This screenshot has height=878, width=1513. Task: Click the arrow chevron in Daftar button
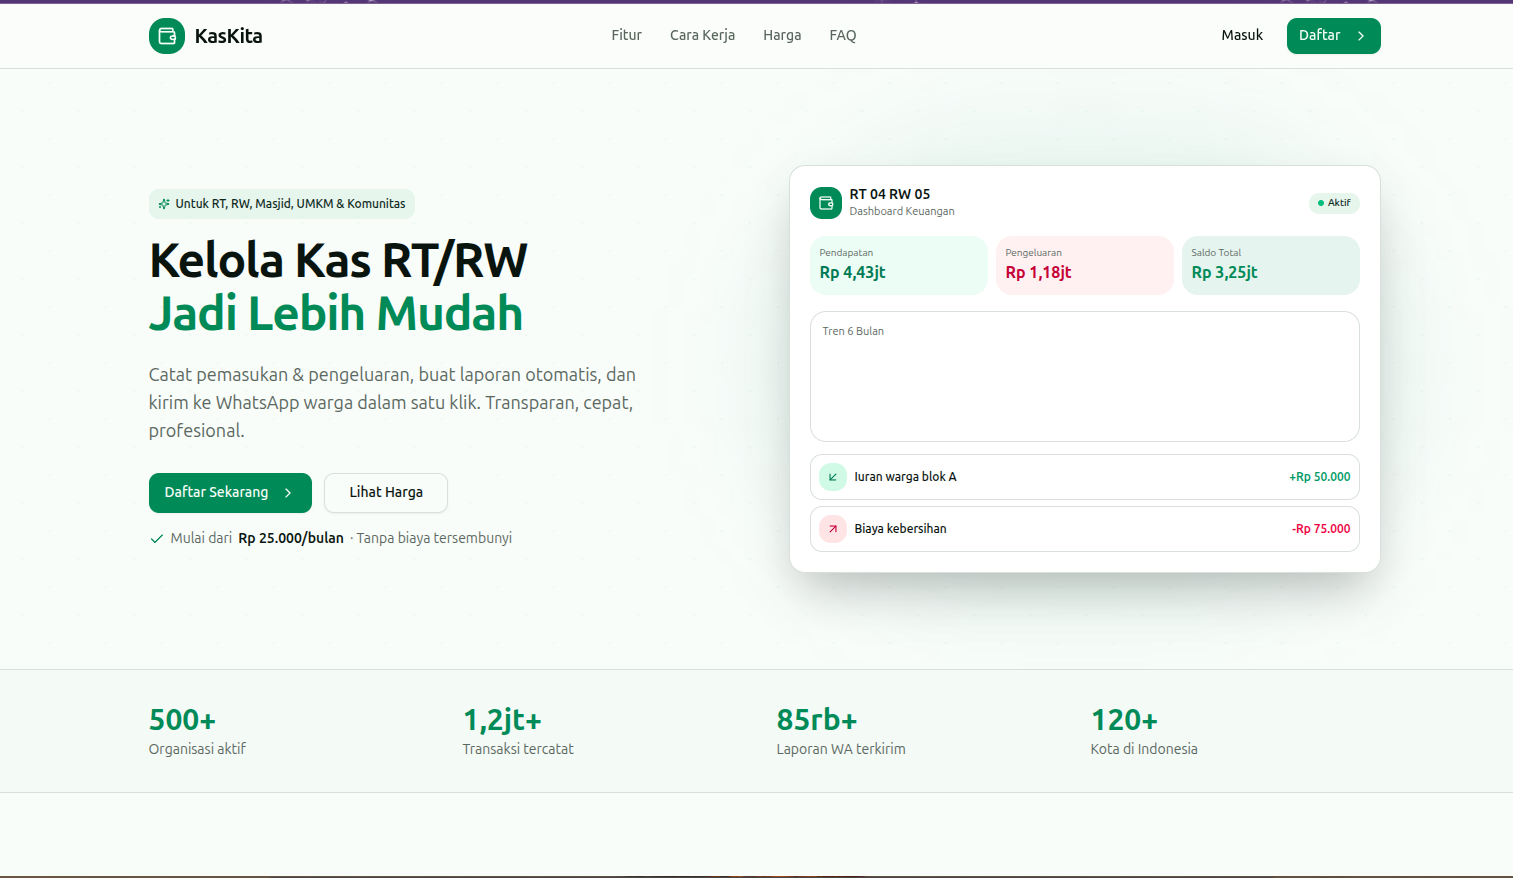coord(1361,36)
